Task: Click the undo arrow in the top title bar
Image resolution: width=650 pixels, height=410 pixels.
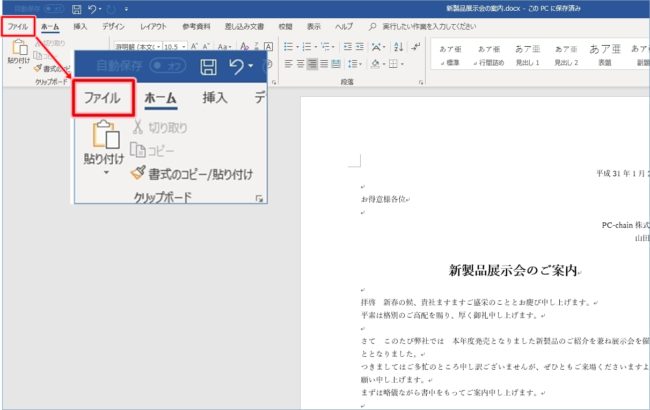Action: coord(92,9)
